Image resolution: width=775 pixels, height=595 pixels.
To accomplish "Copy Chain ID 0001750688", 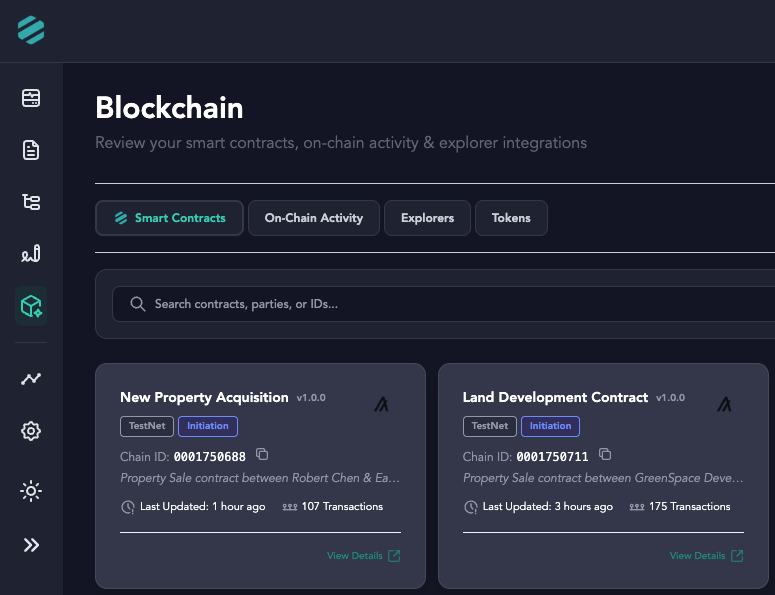I will coord(262,454).
